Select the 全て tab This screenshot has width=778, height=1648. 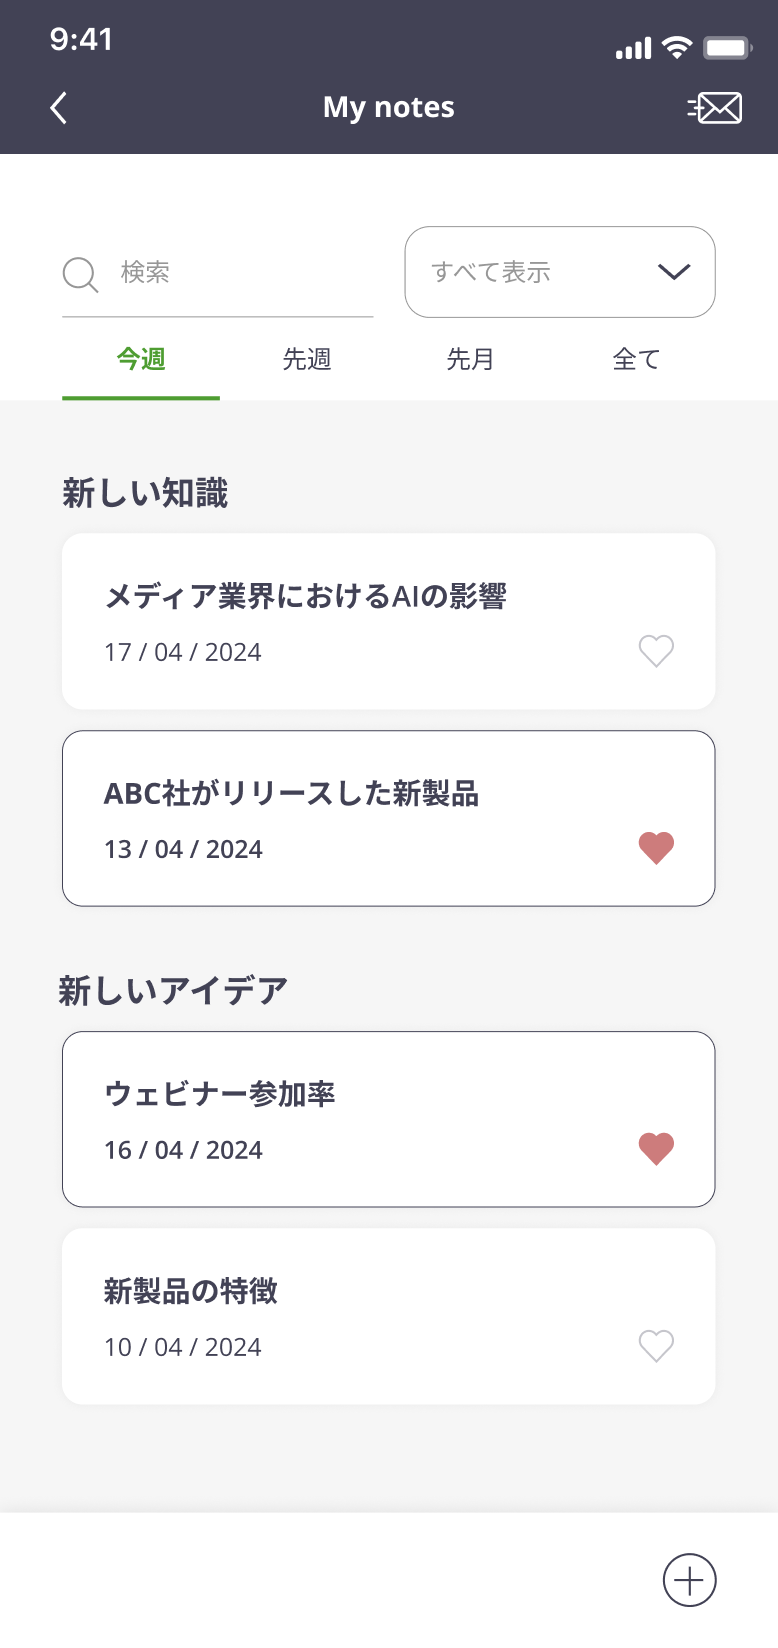(636, 359)
